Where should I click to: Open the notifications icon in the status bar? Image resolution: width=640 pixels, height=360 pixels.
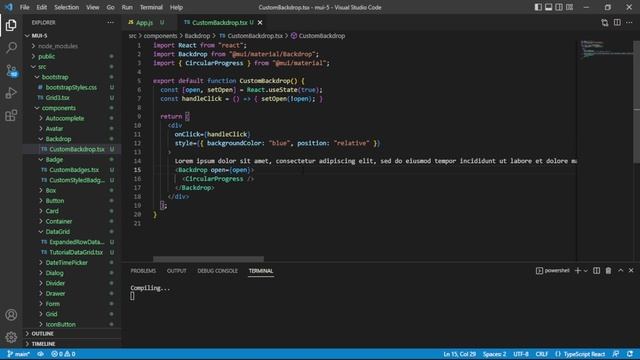click(630, 354)
